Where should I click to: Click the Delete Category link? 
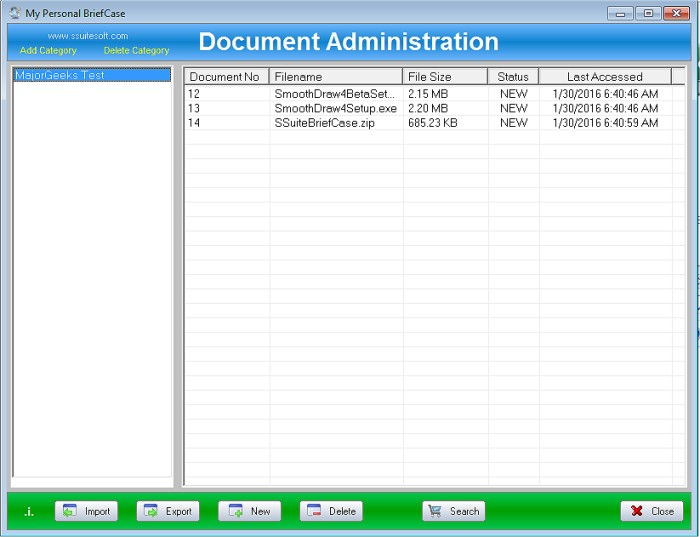[137, 50]
